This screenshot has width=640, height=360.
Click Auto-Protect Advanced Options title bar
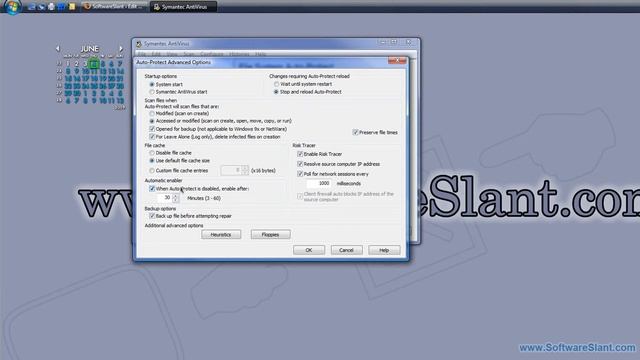[x=261, y=62]
